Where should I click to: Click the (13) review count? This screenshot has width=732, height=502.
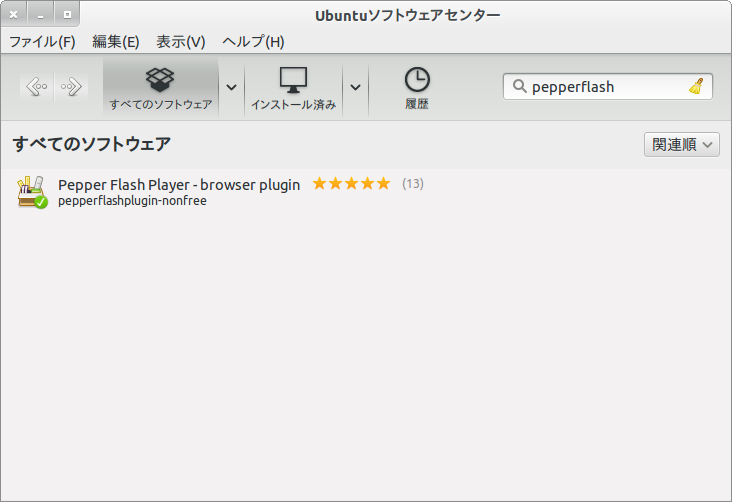pos(413,184)
